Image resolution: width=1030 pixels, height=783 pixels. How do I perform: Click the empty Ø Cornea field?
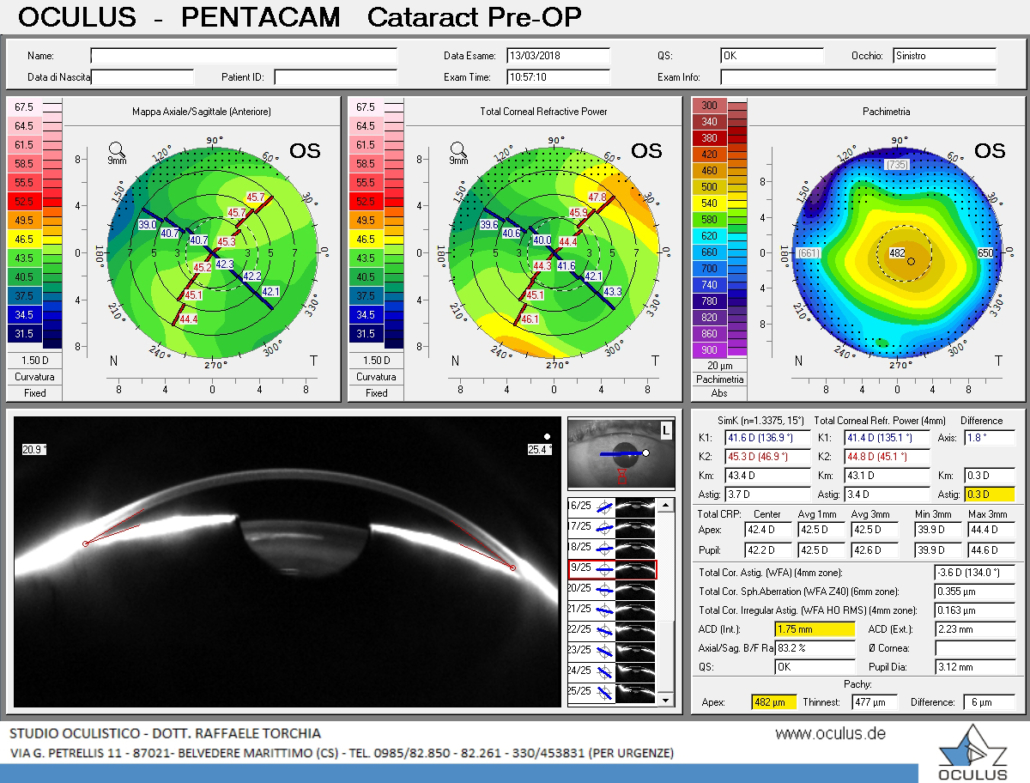[x=975, y=648]
